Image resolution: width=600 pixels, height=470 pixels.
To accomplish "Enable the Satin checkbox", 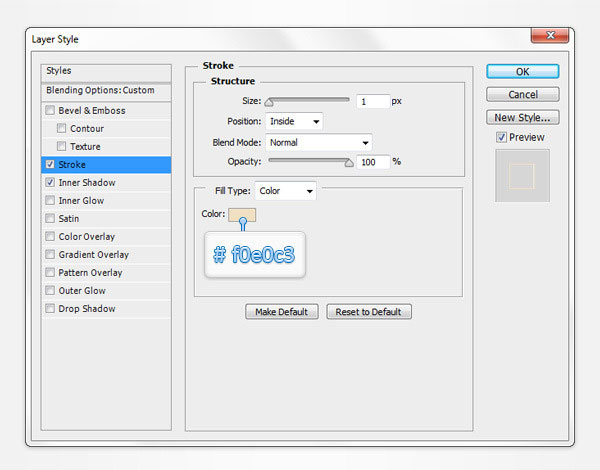I will (50, 218).
